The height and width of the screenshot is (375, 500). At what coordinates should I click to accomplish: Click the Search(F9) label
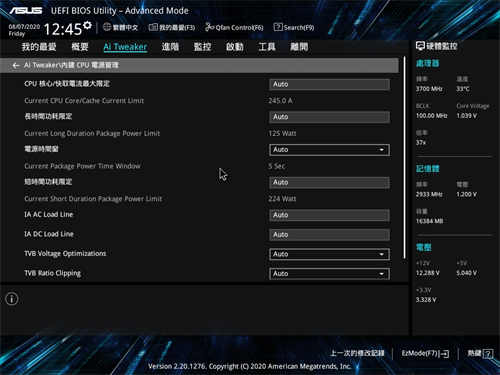(299, 27)
